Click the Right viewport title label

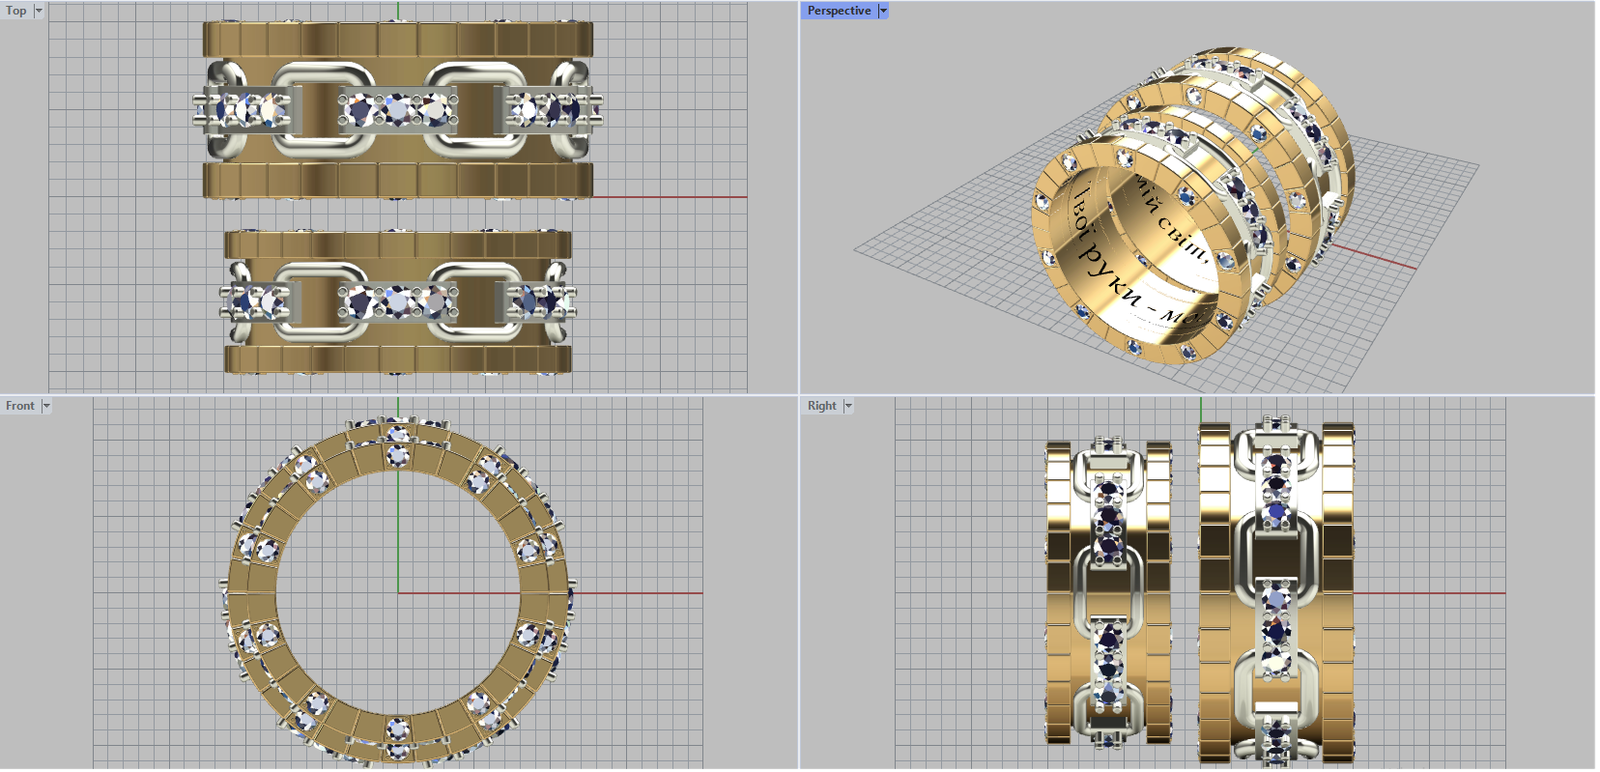pos(822,406)
